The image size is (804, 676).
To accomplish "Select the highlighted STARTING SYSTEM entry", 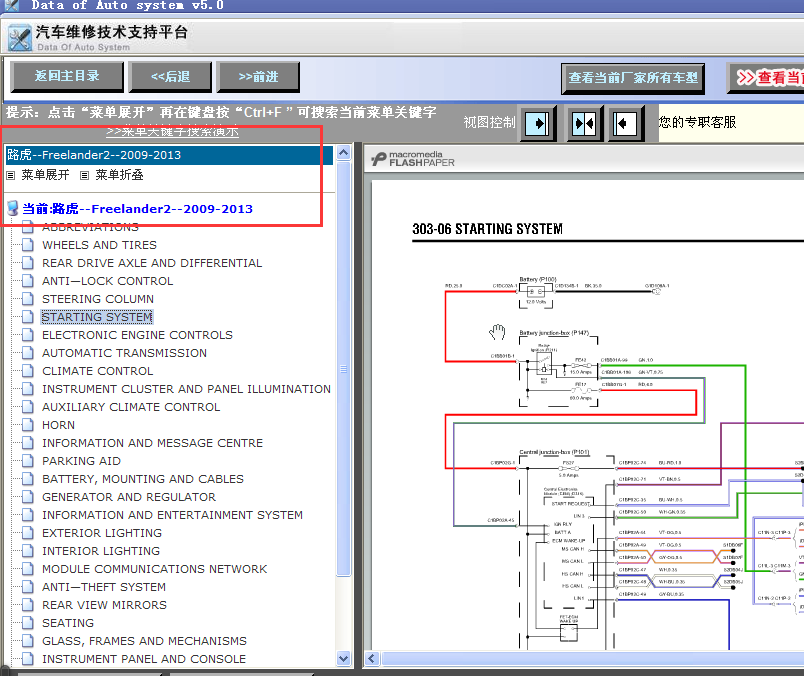I will (97, 317).
